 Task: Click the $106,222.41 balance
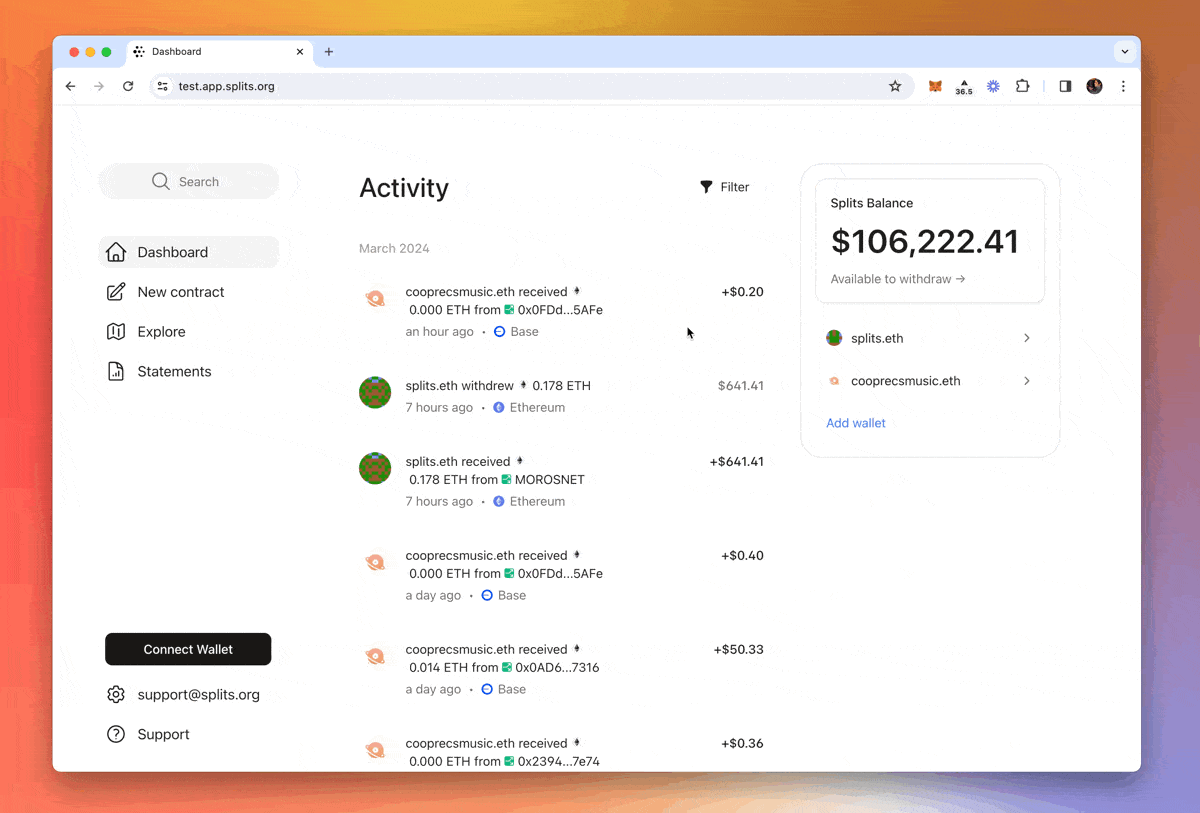click(925, 242)
